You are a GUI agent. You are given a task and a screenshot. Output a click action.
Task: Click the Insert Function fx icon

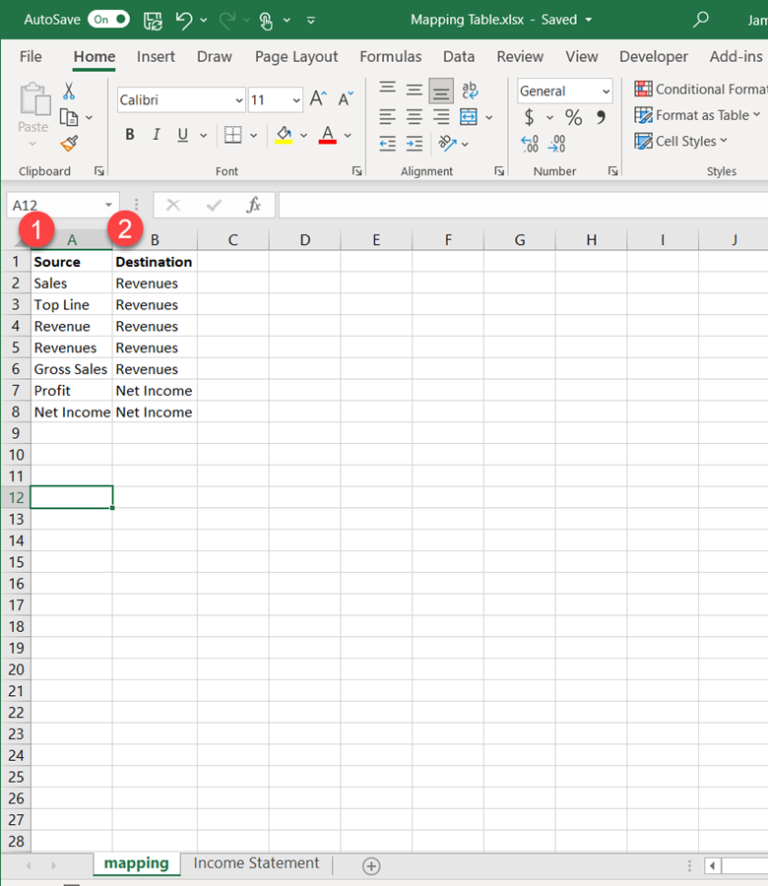click(x=254, y=205)
